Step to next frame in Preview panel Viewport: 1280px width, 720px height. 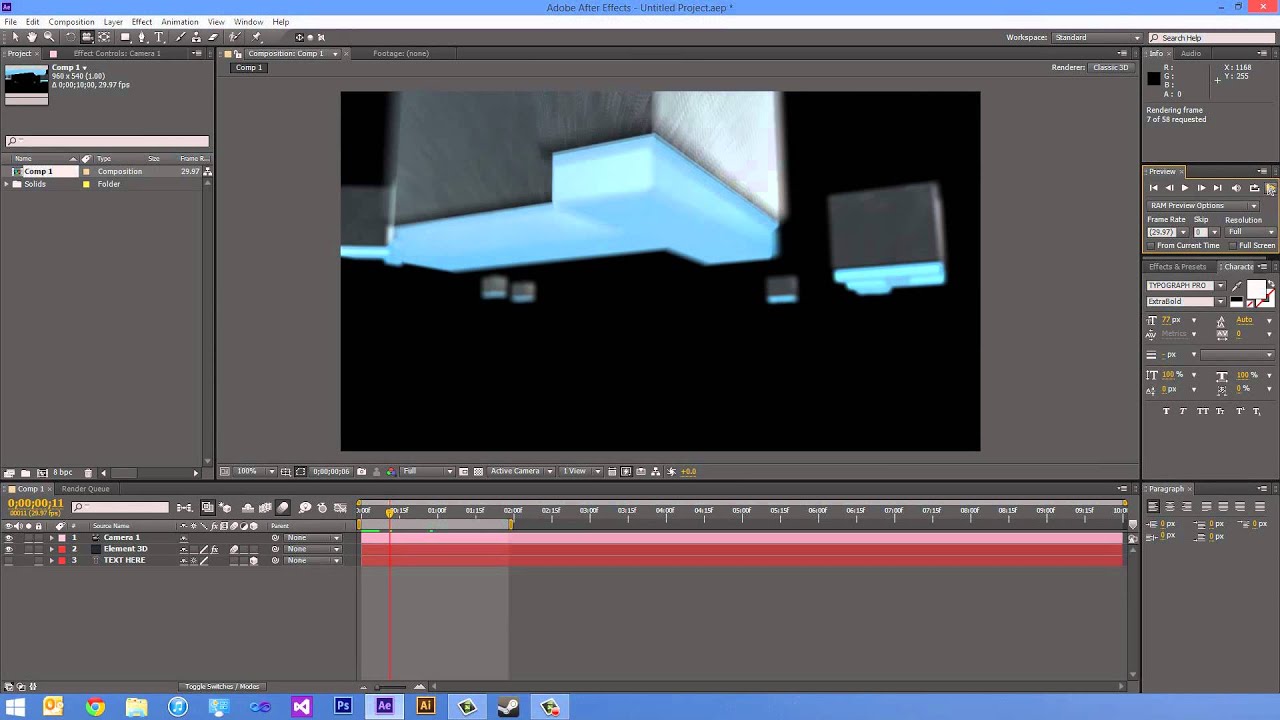pyautogui.click(x=1201, y=188)
